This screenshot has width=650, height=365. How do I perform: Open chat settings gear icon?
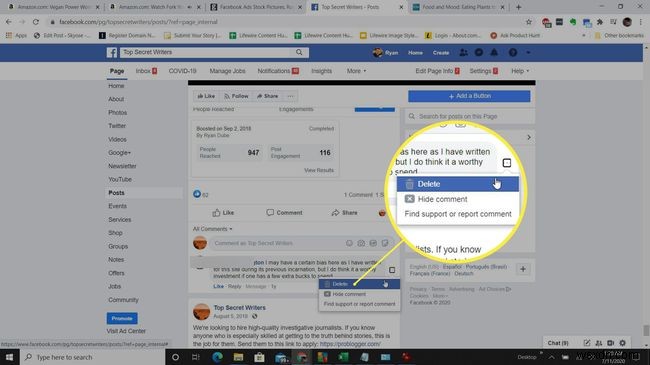pos(623,343)
